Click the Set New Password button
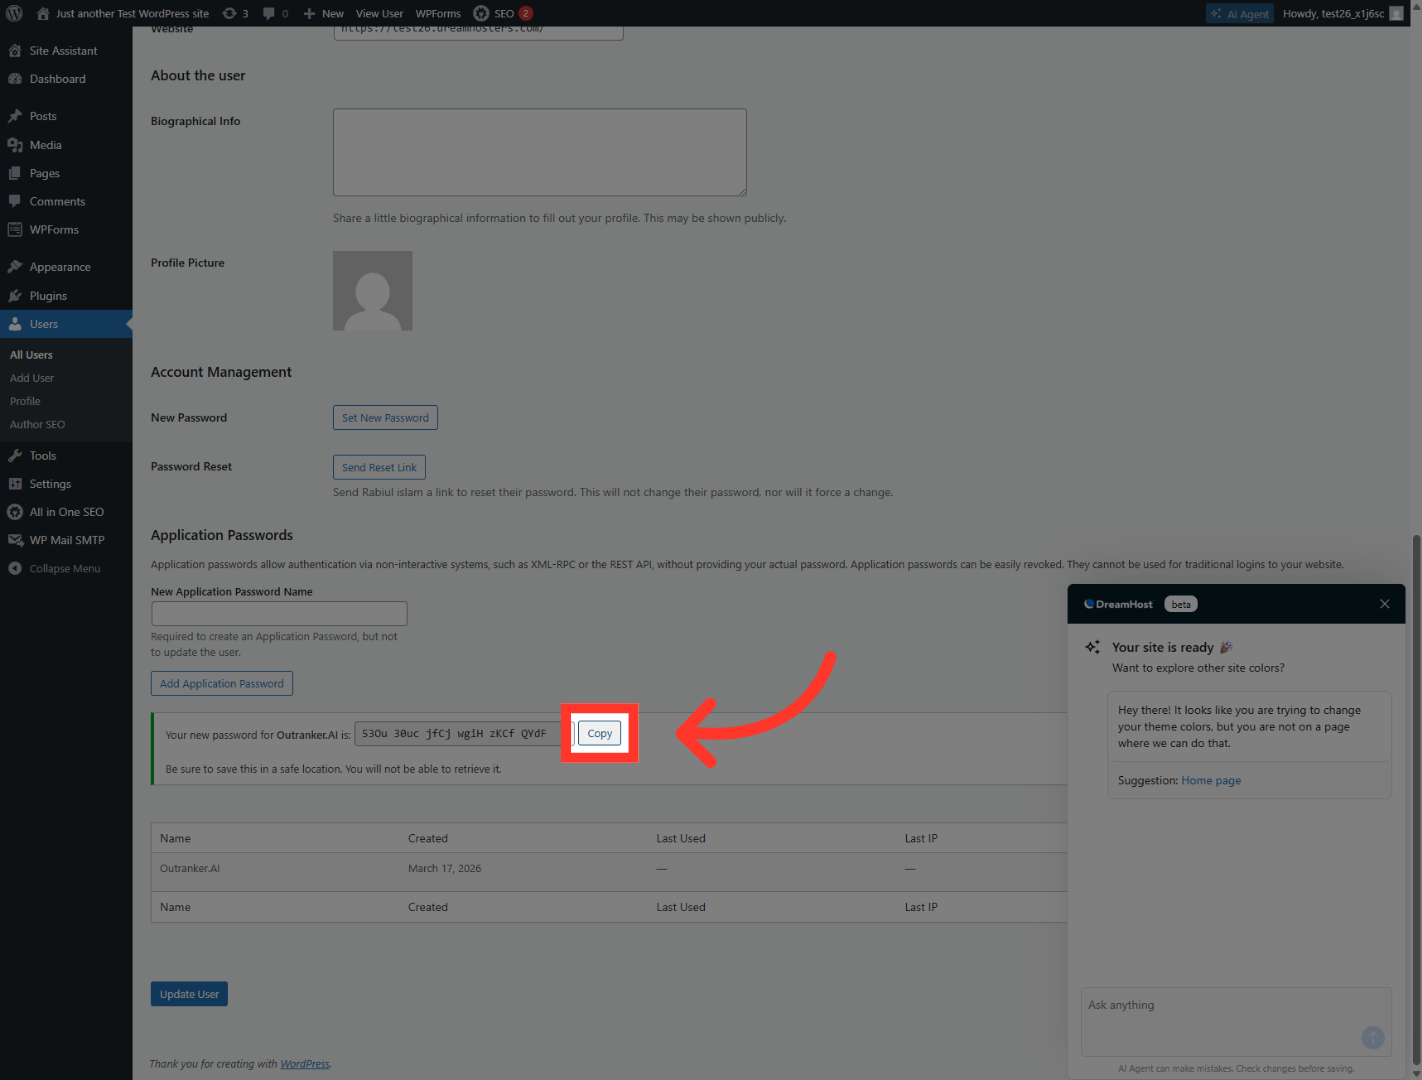This screenshot has height=1080, width=1422. click(x=385, y=418)
